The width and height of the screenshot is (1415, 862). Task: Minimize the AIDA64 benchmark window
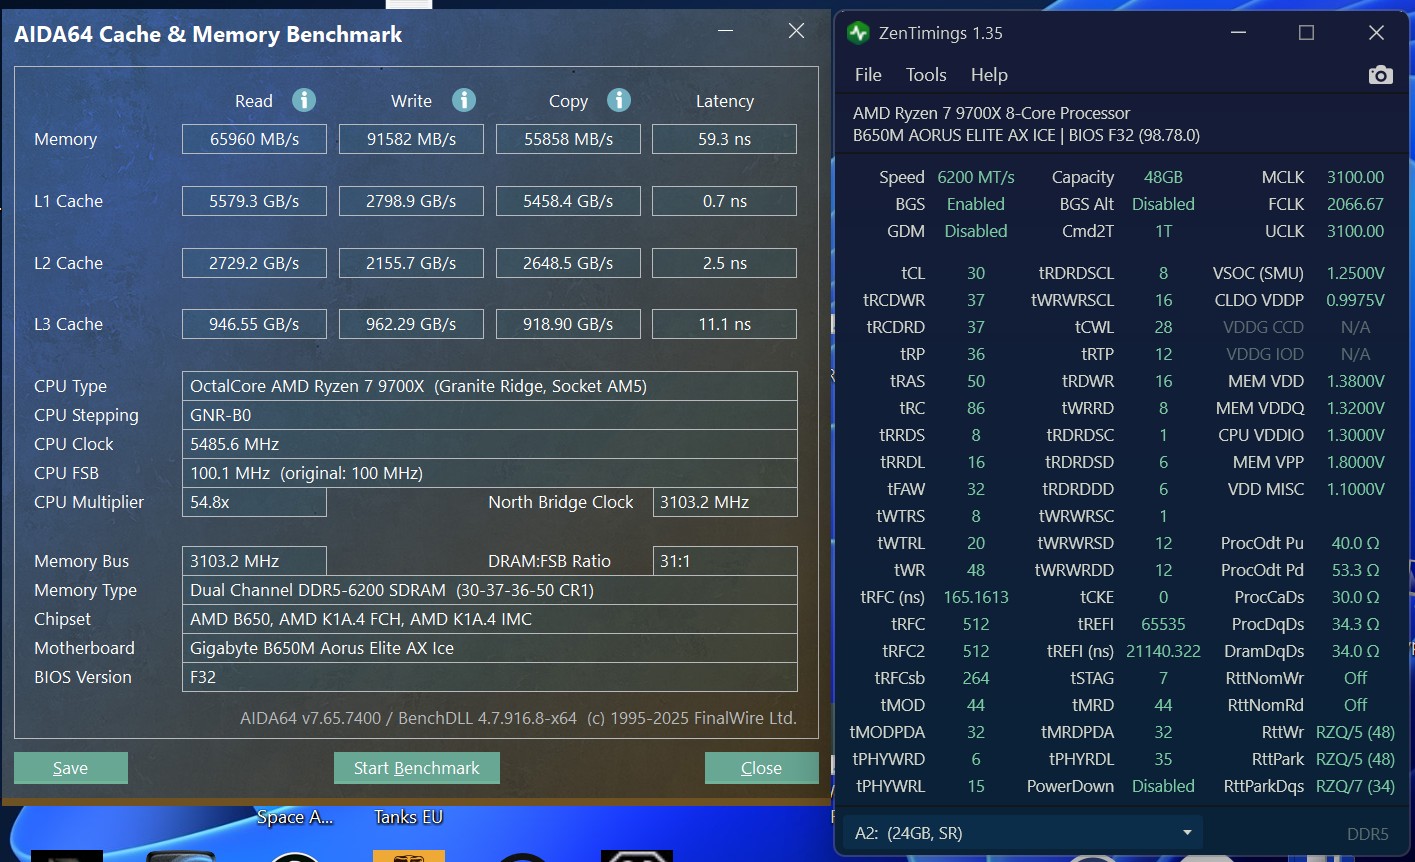[x=727, y=31]
